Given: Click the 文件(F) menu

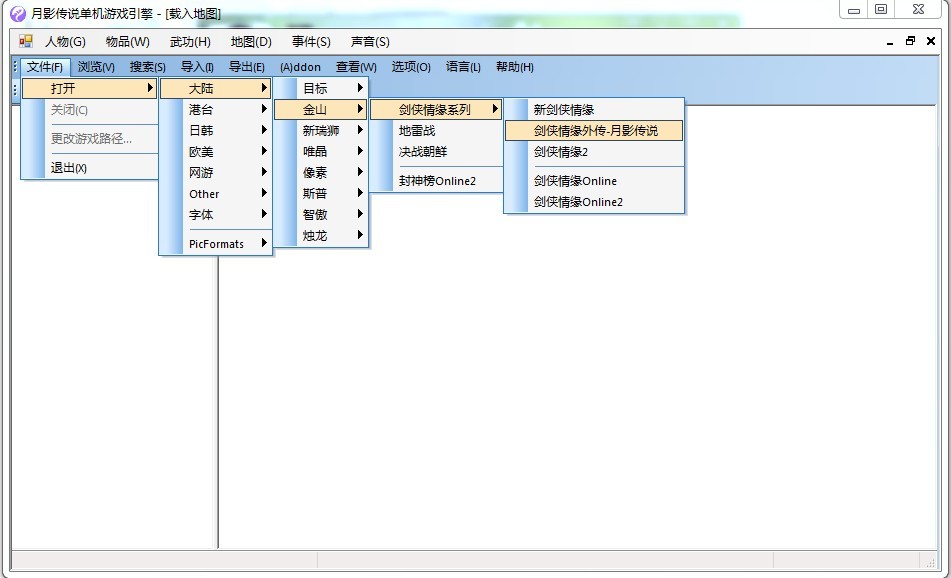Looking at the screenshot, I should pos(45,67).
